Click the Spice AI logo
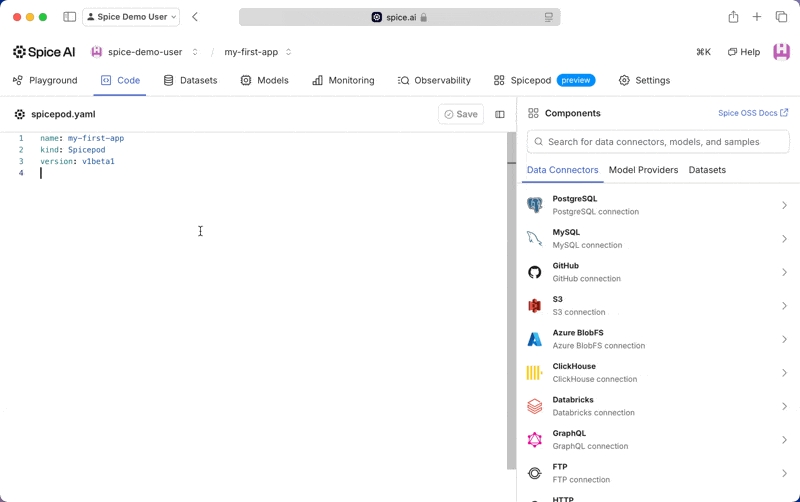Image resolution: width=800 pixels, height=502 pixels. click(x=44, y=52)
